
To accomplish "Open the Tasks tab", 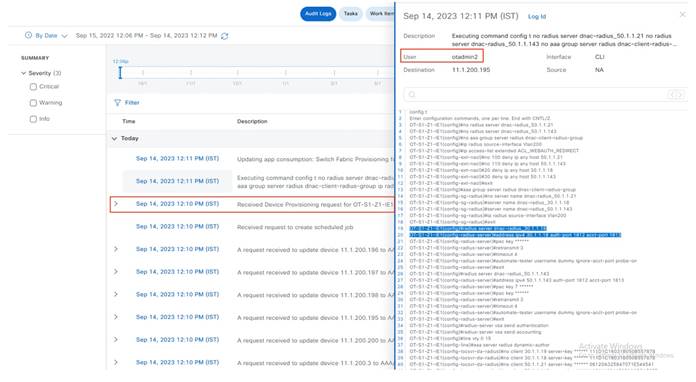I will click(350, 14).
